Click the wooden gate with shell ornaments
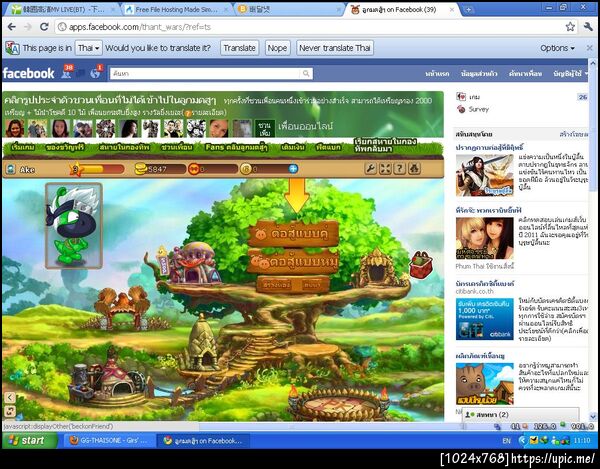 coord(122,308)
